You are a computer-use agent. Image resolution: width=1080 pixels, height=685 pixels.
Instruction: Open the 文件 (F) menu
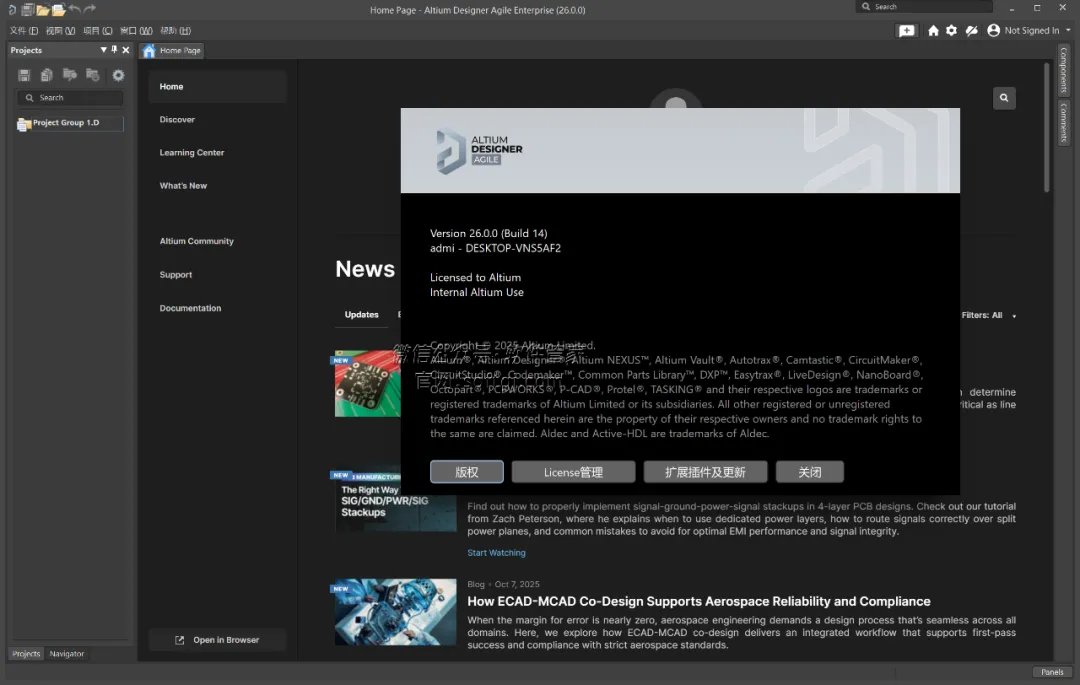[24, 30]
